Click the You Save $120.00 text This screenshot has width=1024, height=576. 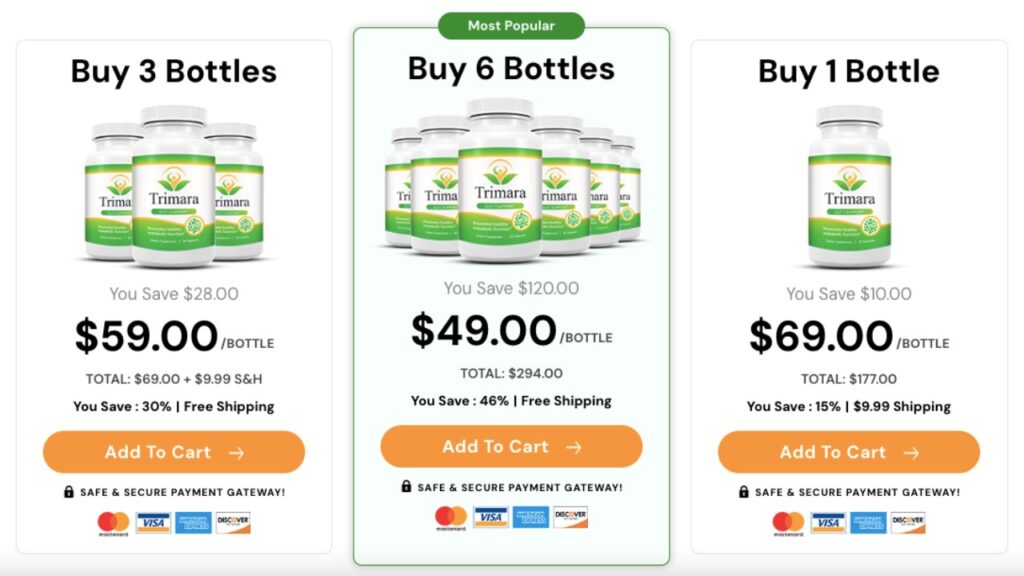[512, 288]
